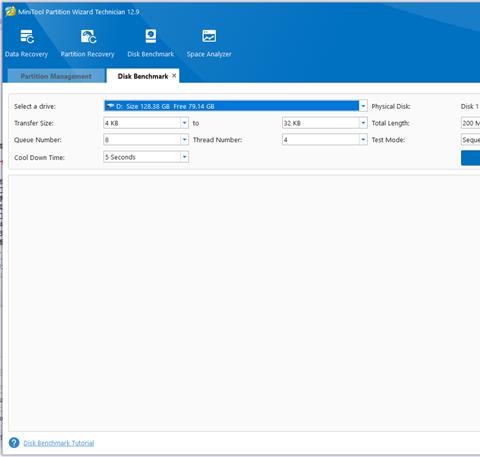The image size is (480, 457).
Task: Click the help question mark icon
Action: tap(14, 443)
